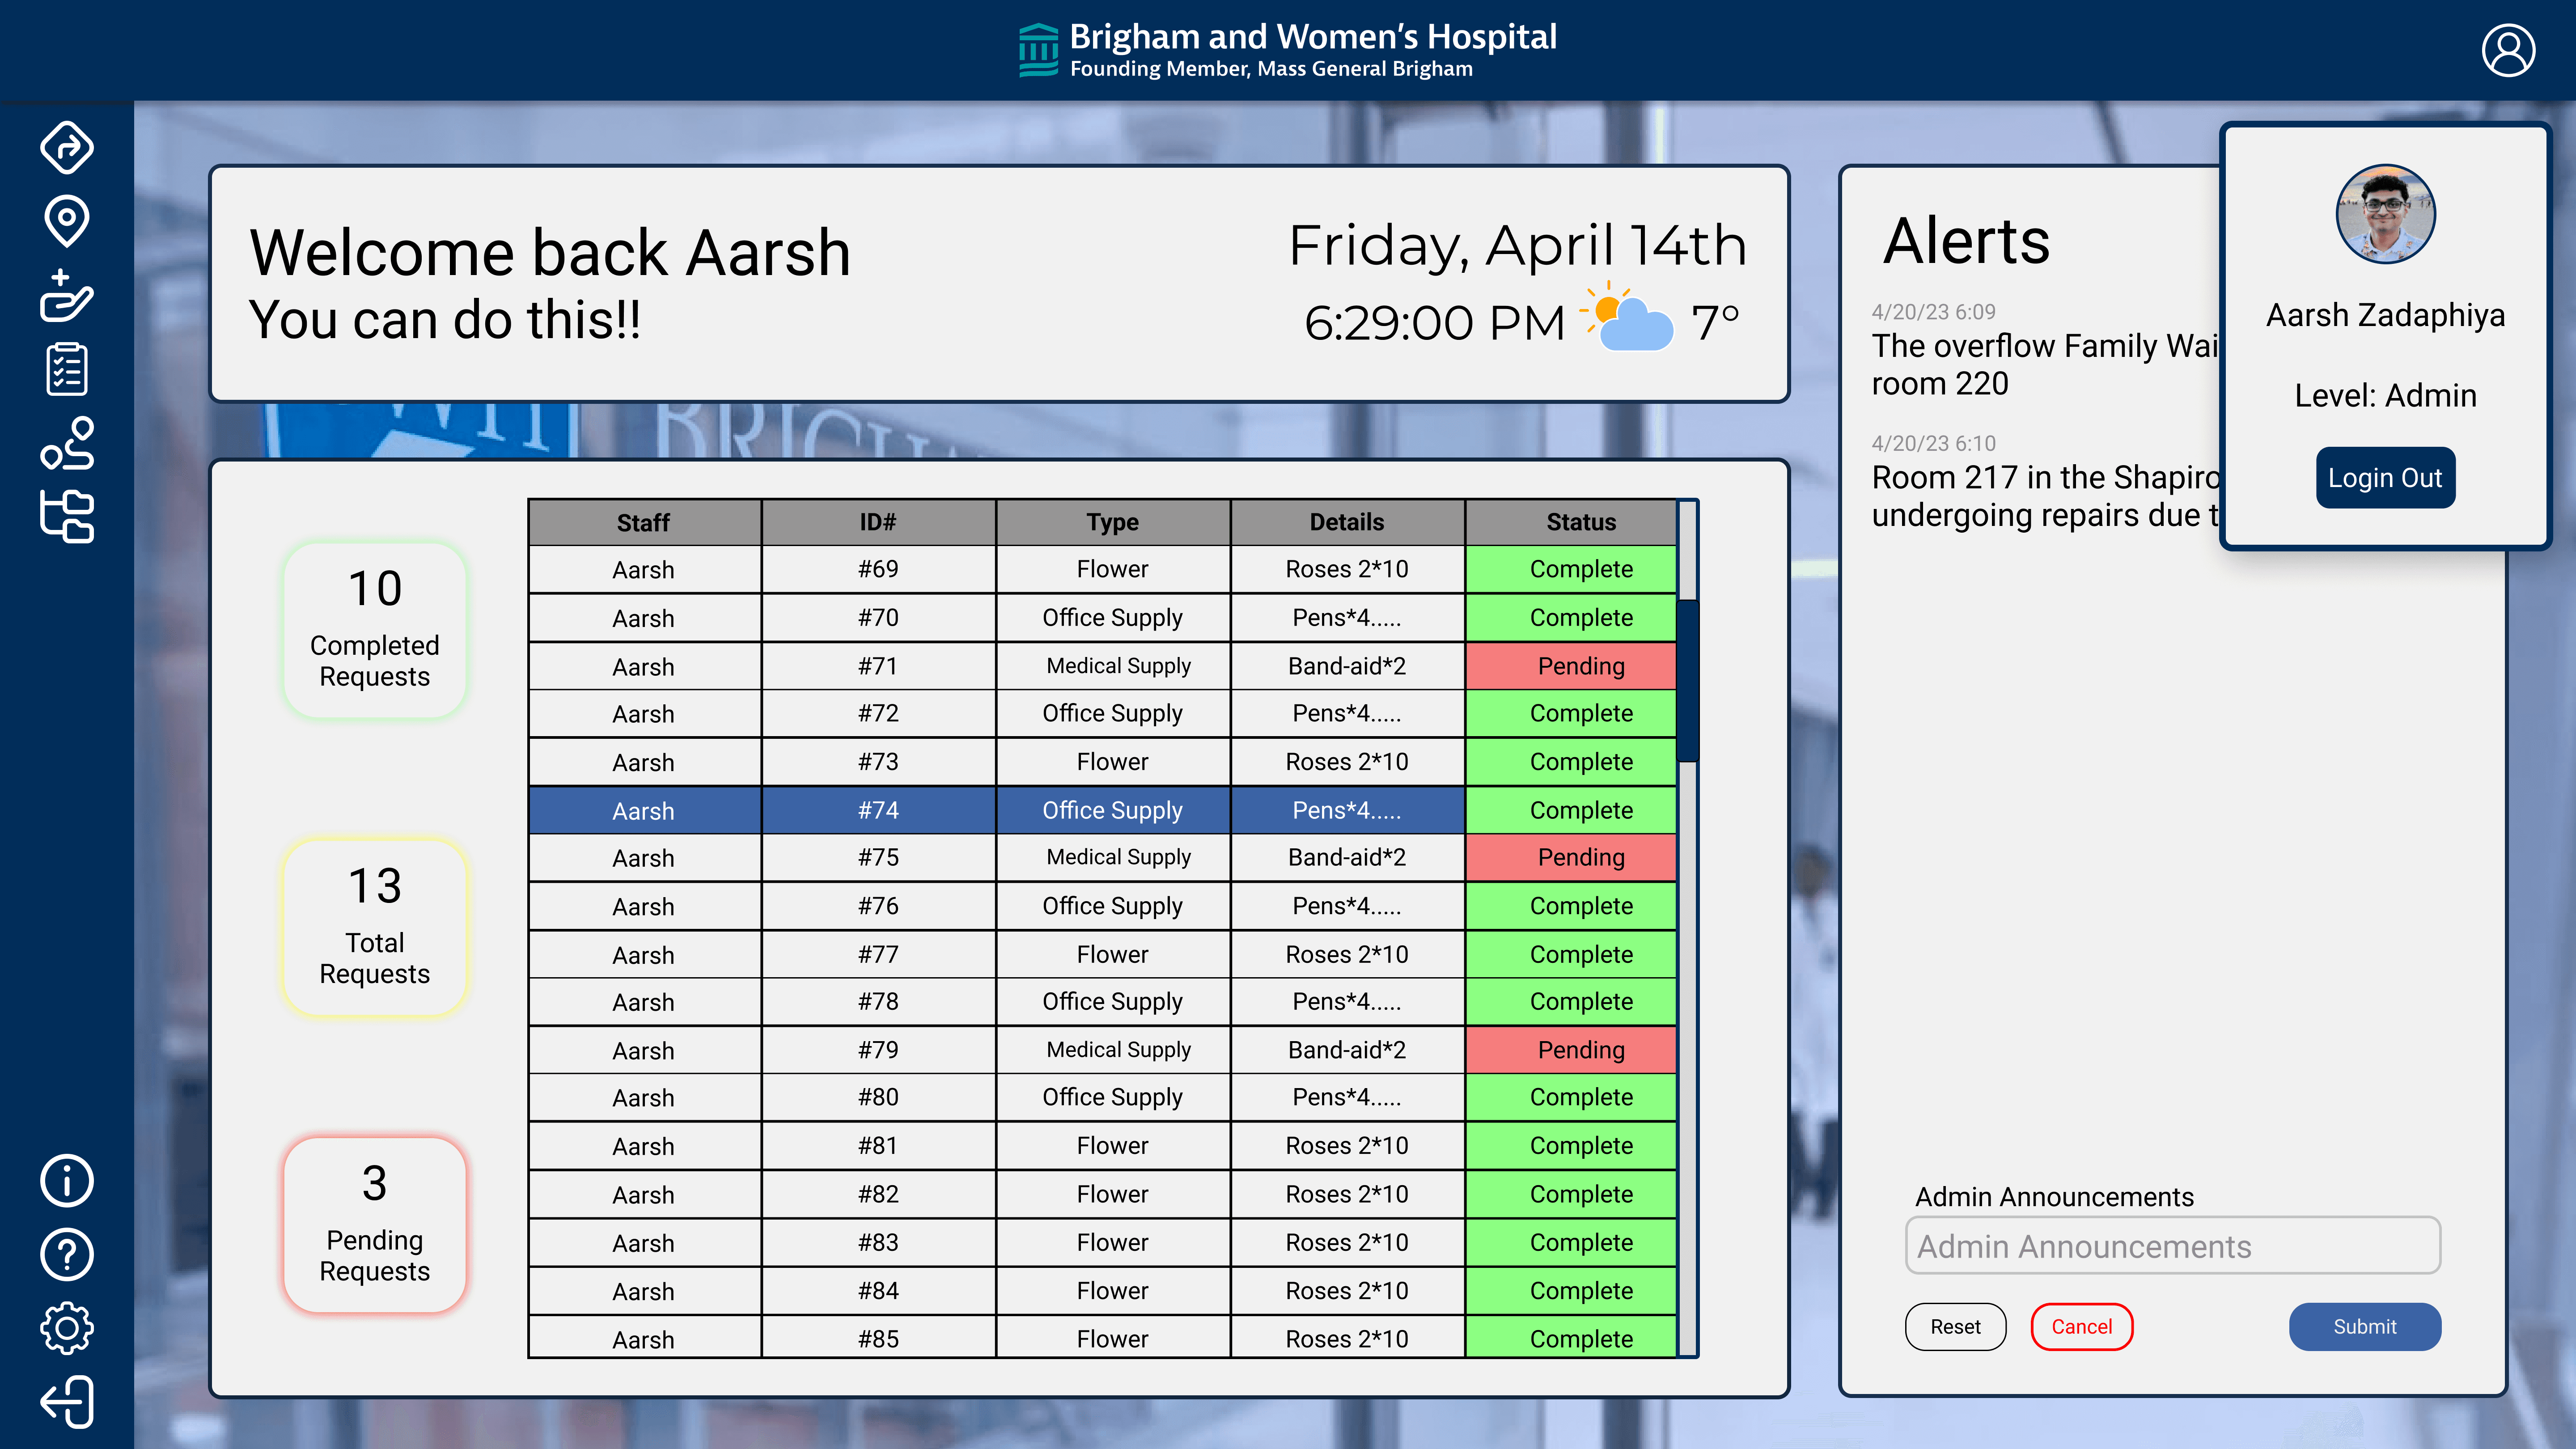Click the info circle icon
The width and height of the screenshot is (2576, 1449).
(67, 1181)
